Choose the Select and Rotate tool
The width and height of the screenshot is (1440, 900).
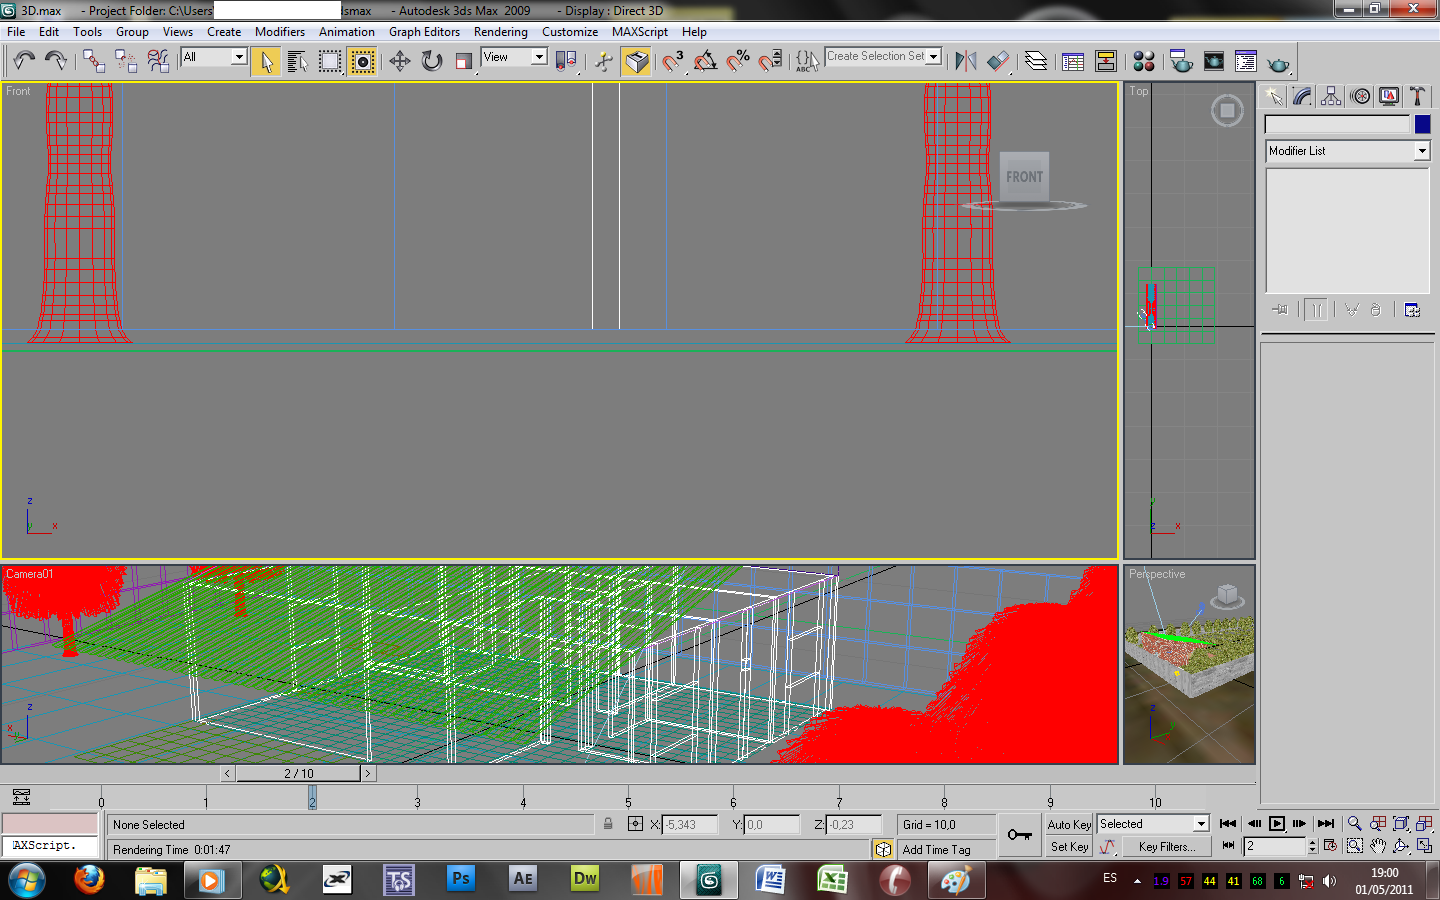(x=432, y=61)
